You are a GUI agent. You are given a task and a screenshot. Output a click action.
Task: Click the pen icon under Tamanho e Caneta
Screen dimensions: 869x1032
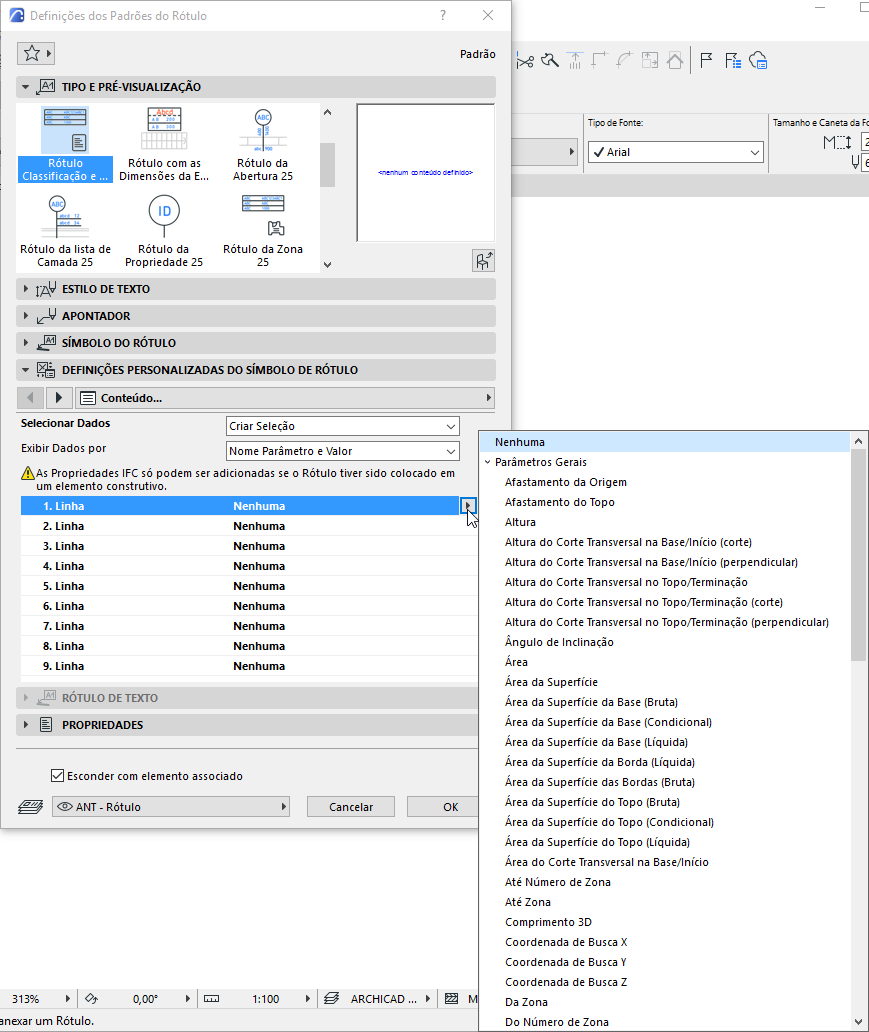click(x=855, y=162)
